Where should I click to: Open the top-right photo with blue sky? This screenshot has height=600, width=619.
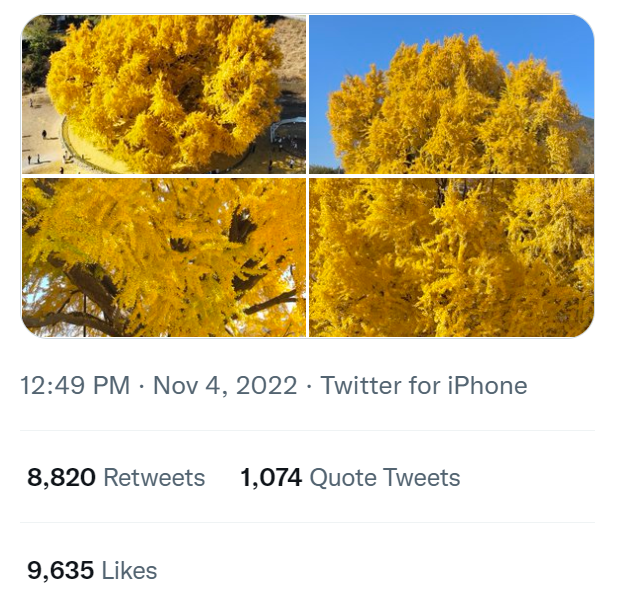tap(451, 94)
